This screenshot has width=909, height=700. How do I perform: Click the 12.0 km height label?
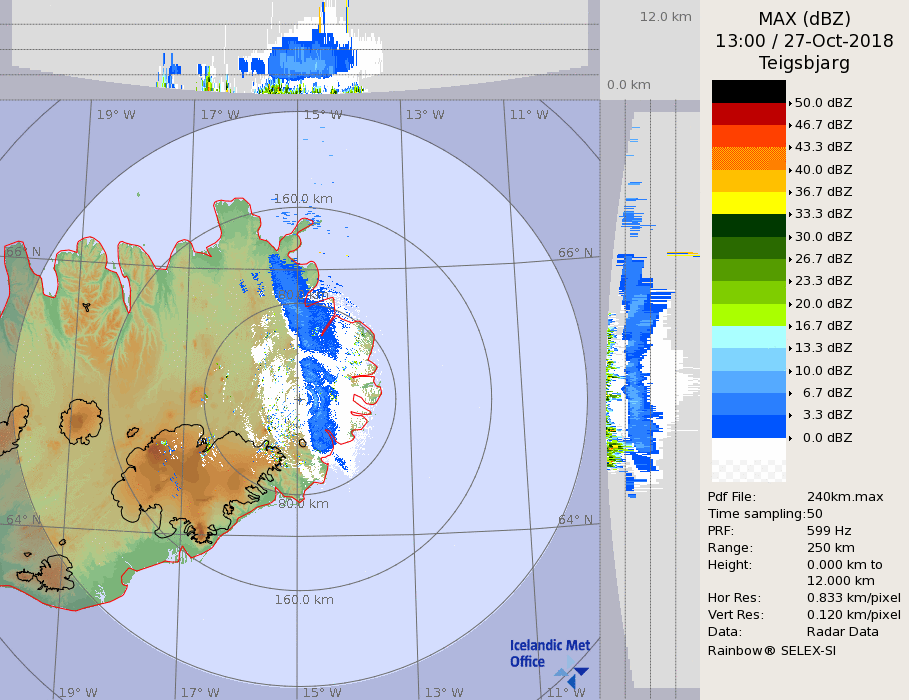coord(666,17)
